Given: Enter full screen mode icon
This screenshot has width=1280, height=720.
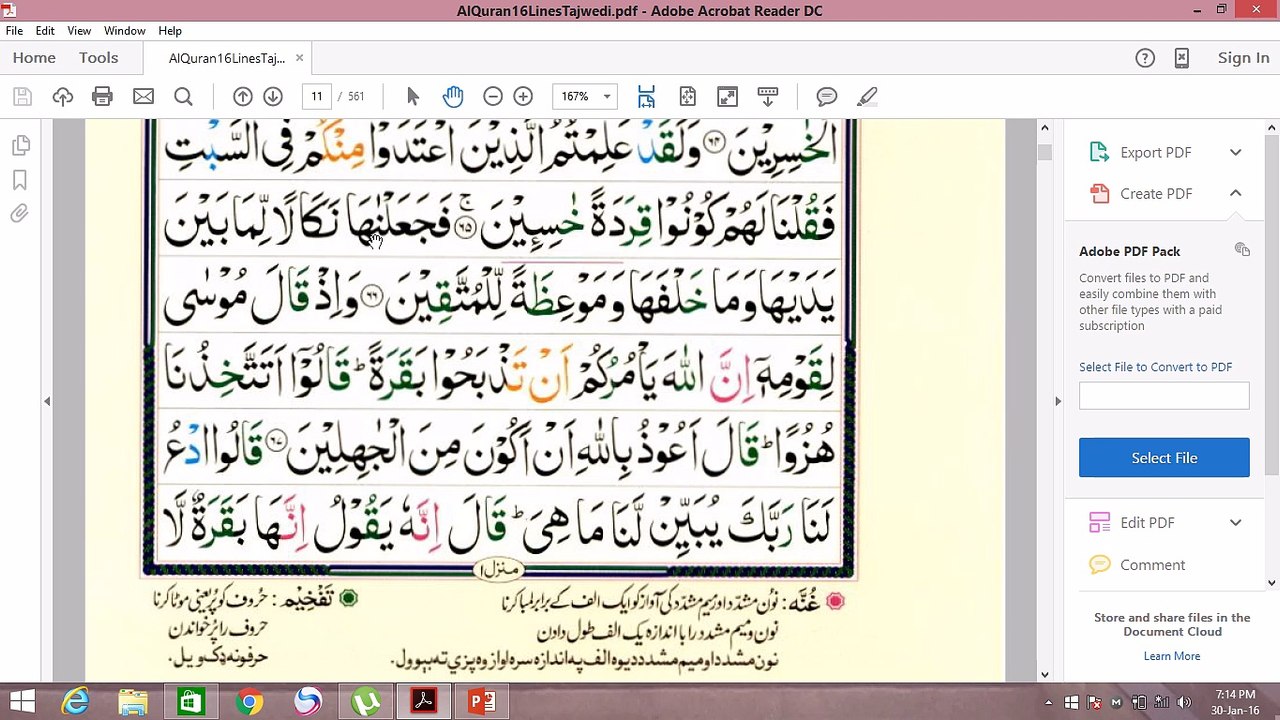Looking at the screenshot, I should click(727, 96).
